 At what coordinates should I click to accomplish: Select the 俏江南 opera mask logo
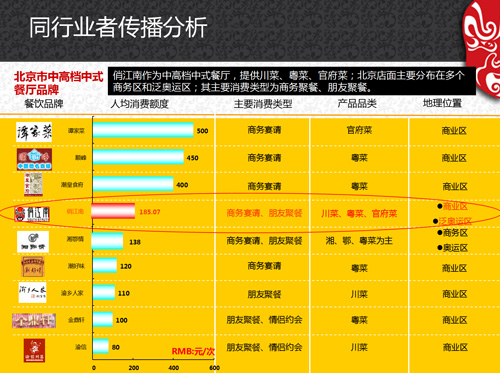(x=32, y=214)
